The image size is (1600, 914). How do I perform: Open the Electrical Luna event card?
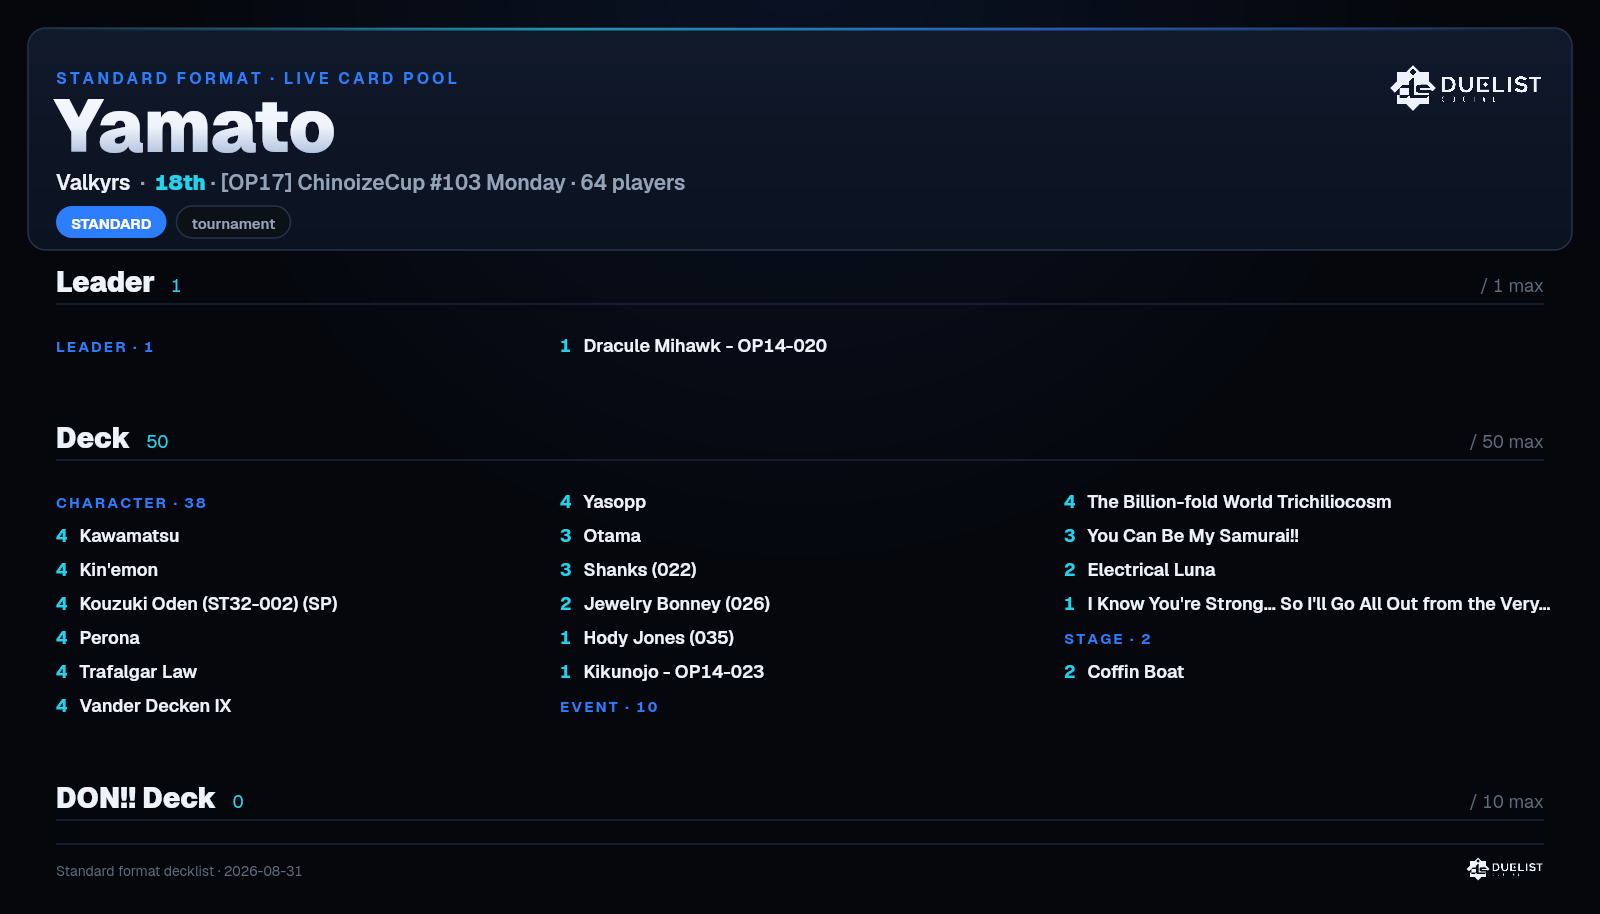[1140, 570]
